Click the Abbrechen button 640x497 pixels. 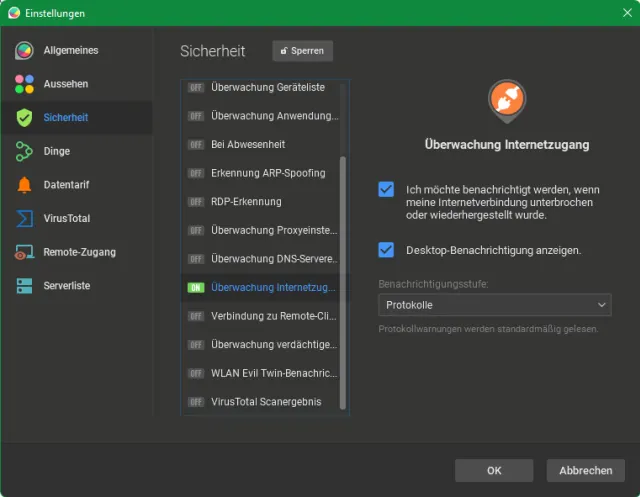(586, 470)
